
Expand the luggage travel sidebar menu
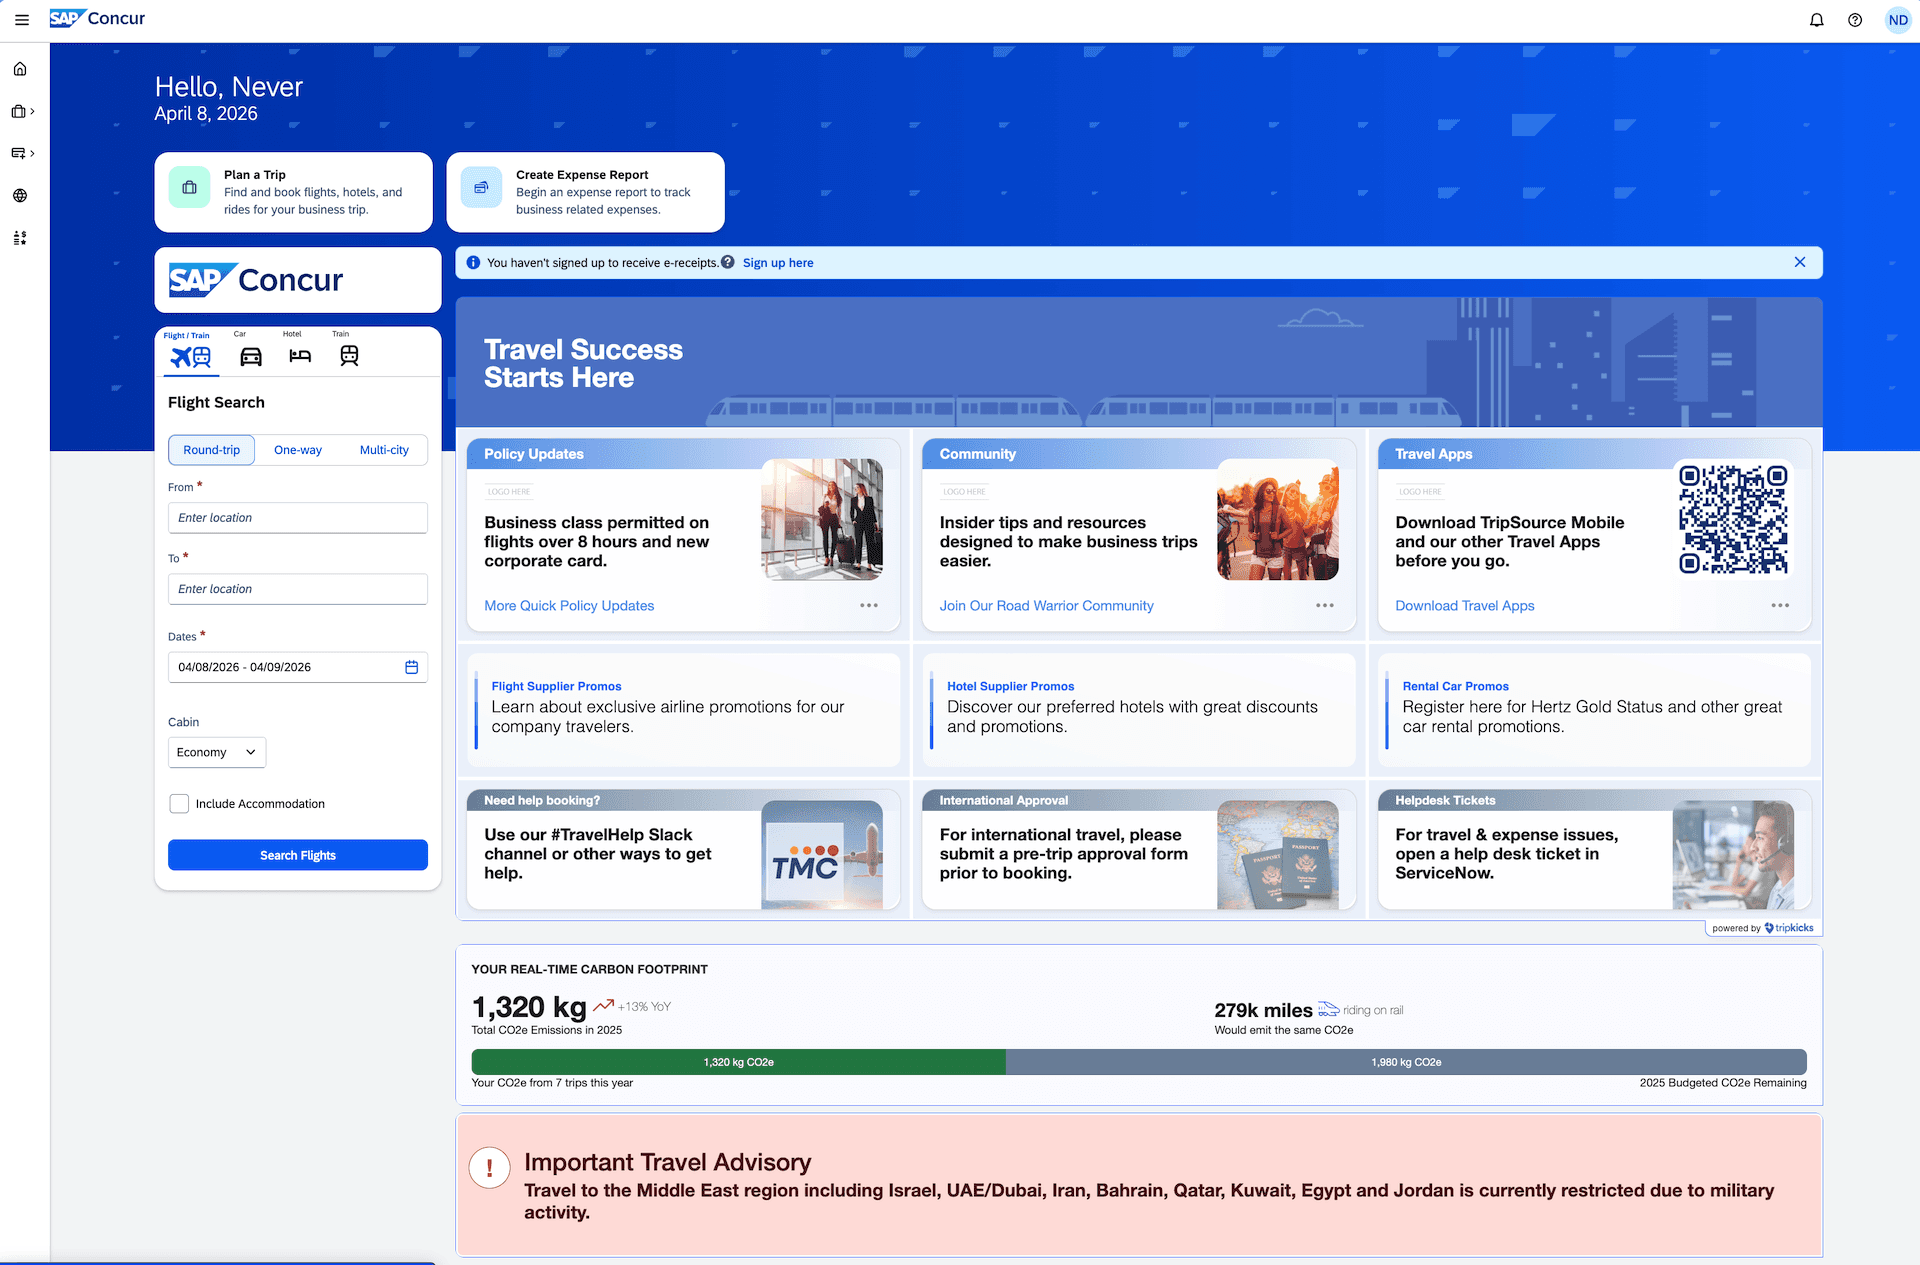click(22, 111)
